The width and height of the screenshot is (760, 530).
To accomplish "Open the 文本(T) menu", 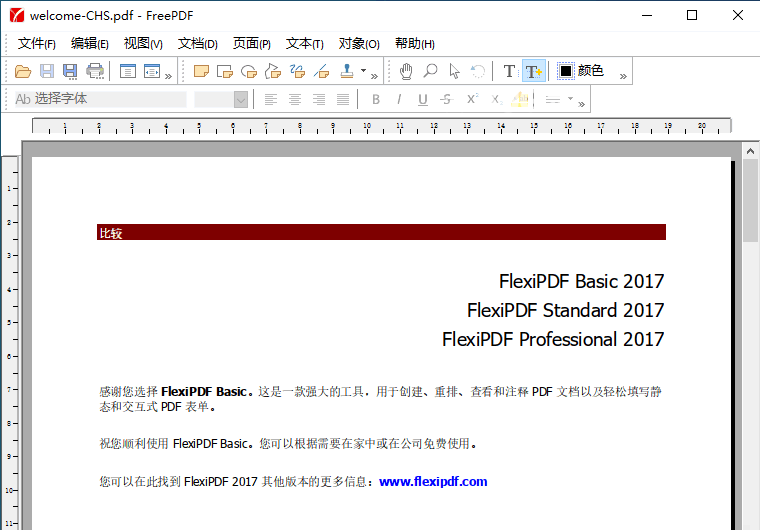I will (x=305, y=44).
